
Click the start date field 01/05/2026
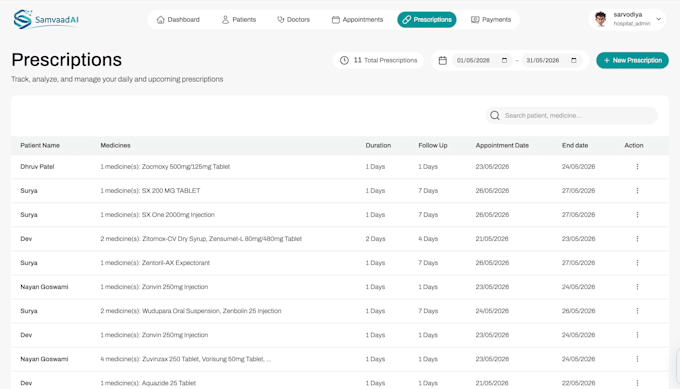[x=482, y=60]
